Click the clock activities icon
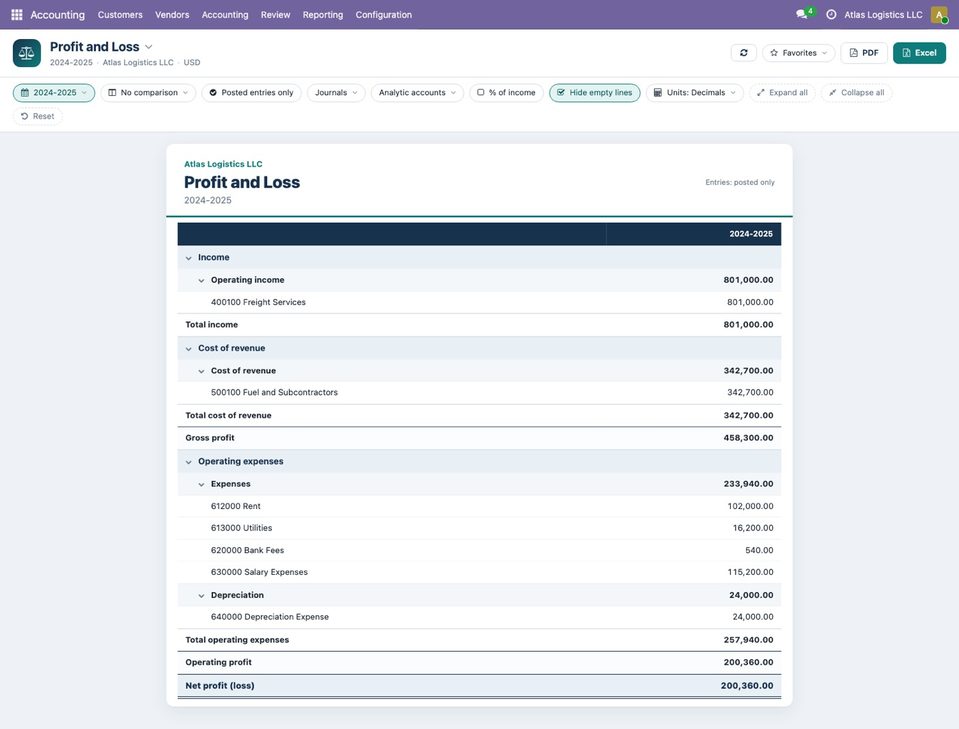 pyautogui.click(x=831, y=15)
